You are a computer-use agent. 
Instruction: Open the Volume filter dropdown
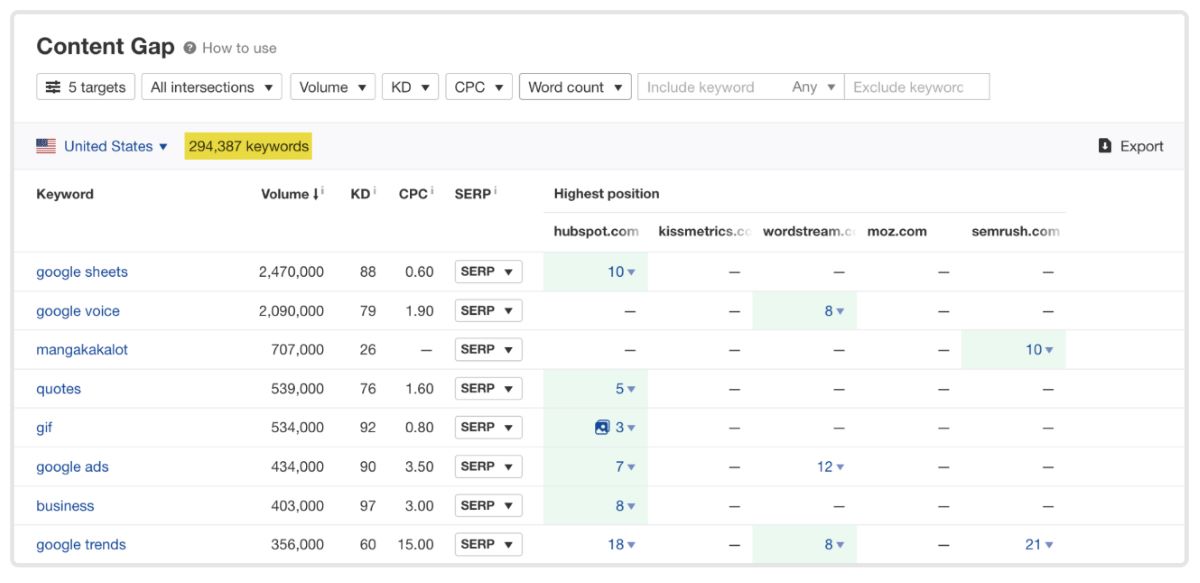pyautogui.click(x=333, y=87)
